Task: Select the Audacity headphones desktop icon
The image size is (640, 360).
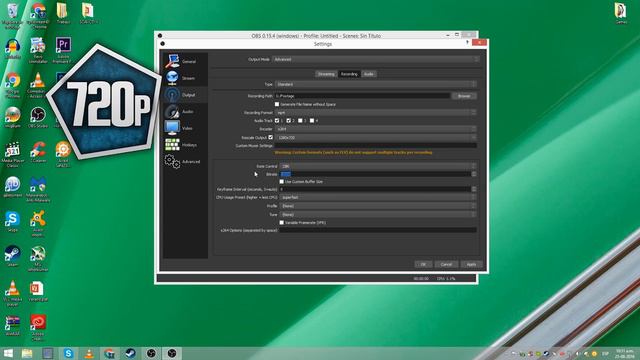Action: tap(12, 49)
